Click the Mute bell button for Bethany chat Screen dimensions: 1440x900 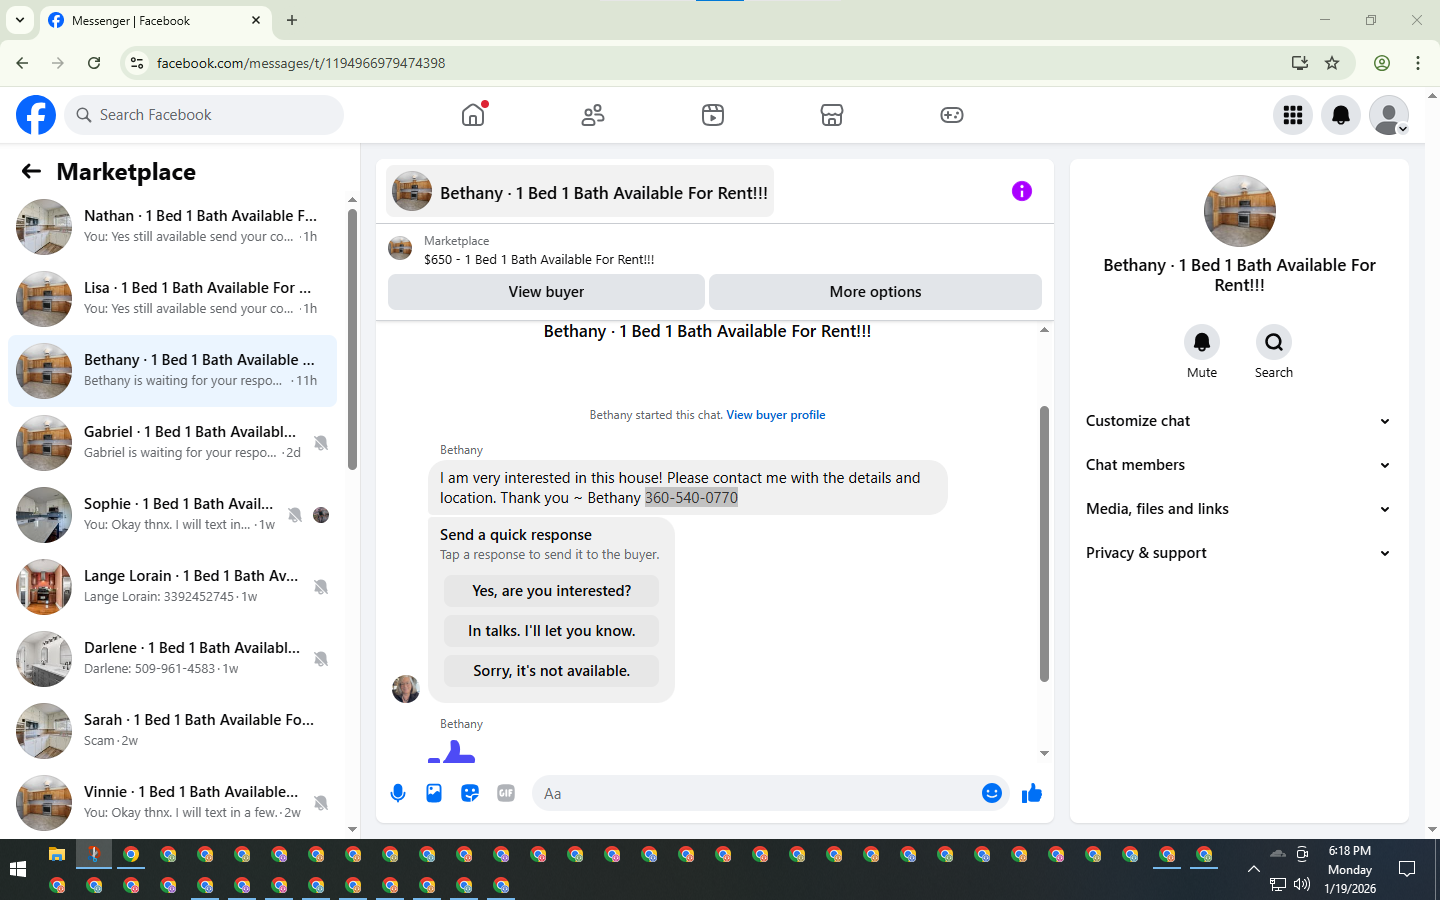coord(1202,342)
